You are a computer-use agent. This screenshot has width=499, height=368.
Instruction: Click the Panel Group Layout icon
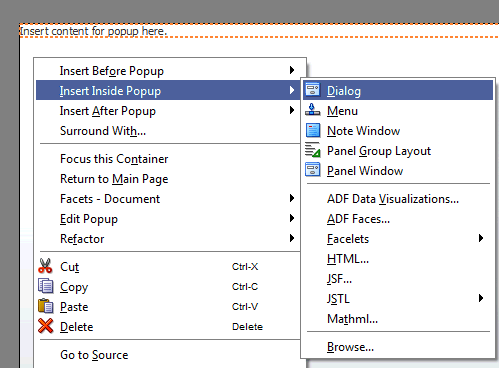pyautogui.click(x=313, y=150)
